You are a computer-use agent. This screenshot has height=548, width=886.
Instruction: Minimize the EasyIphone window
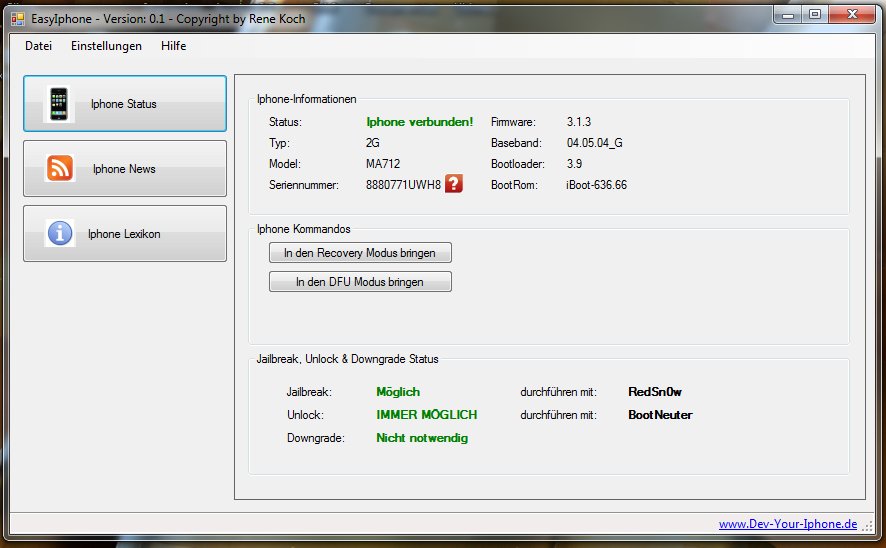788,15
